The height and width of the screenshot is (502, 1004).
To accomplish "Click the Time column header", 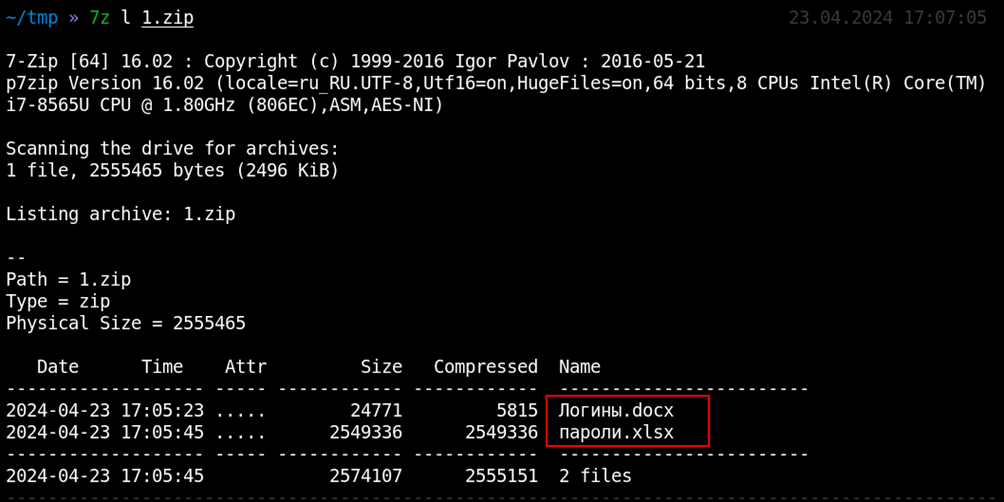I will [x=162, y=367].
